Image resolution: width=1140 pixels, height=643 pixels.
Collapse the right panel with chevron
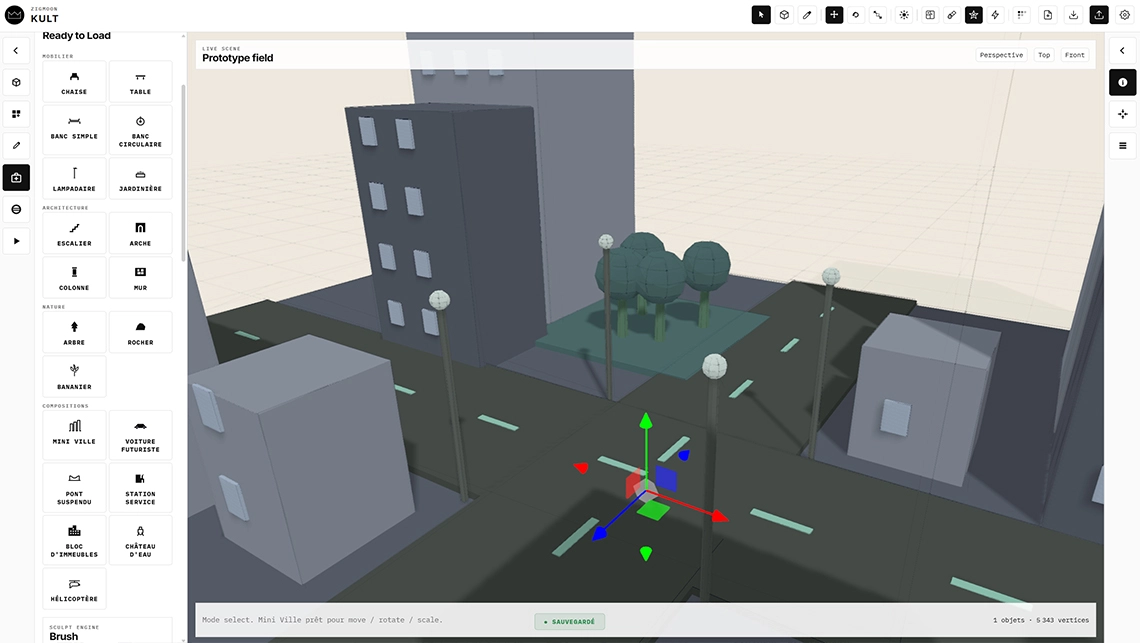(x=1123, y=51)
